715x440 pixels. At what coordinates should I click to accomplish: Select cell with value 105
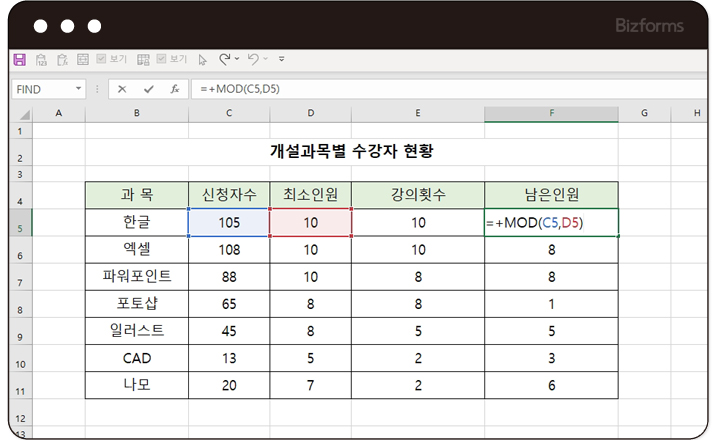[x=229, y=223]
